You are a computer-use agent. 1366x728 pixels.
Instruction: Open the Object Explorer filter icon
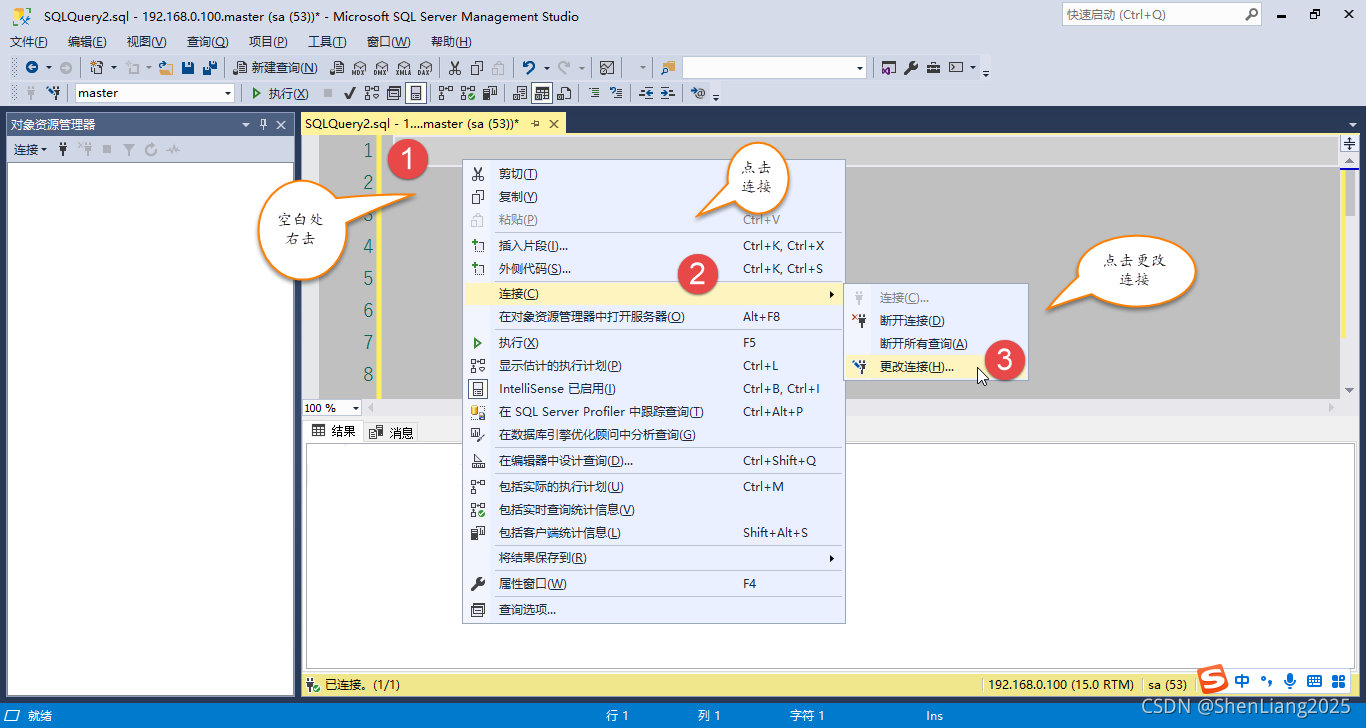(130, 149)
